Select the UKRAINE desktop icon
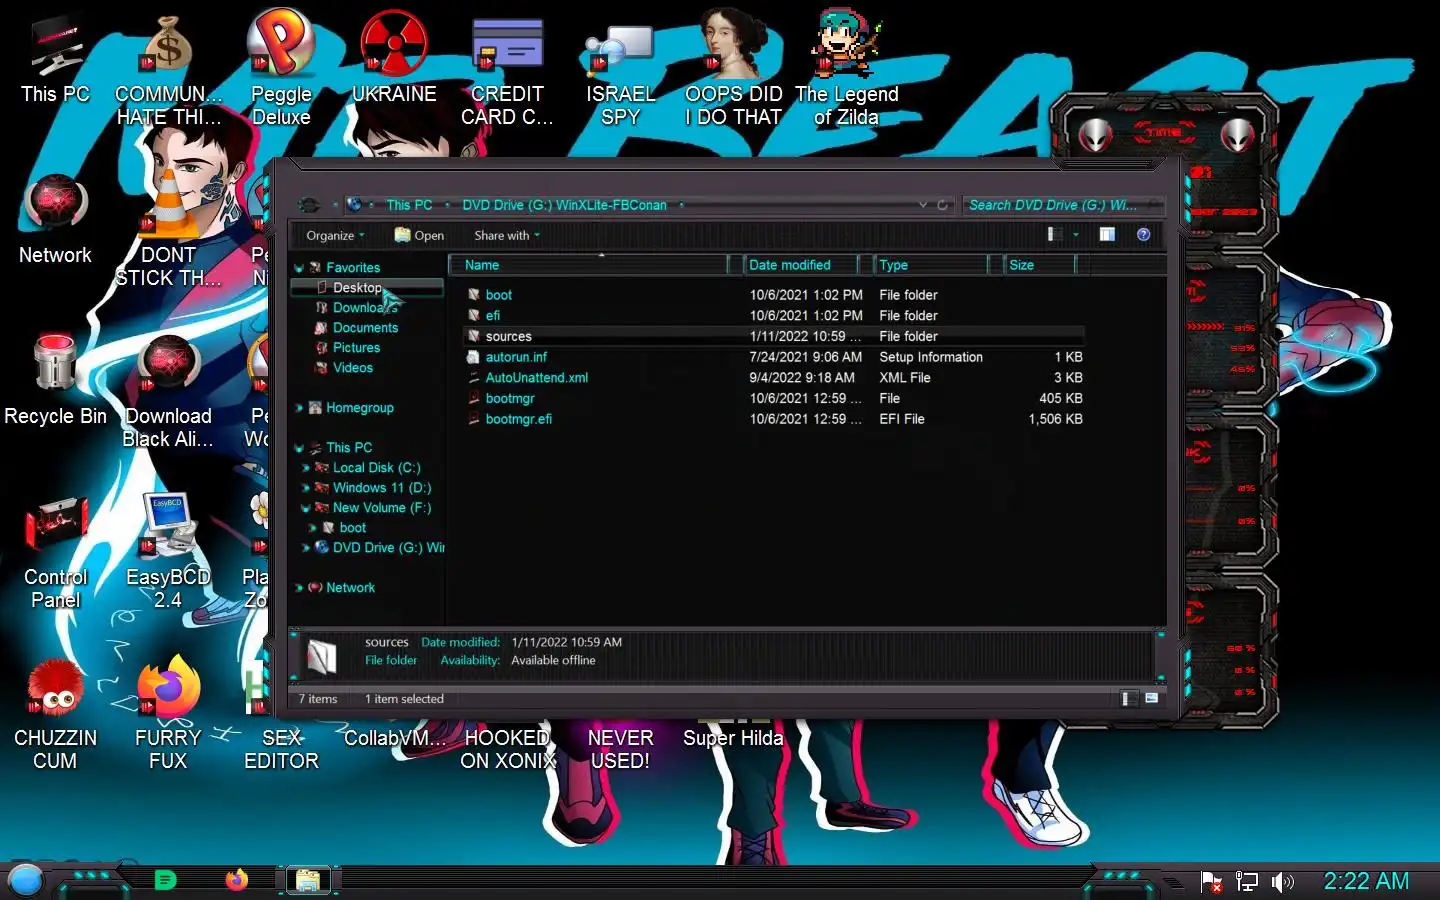This screenshot has height=900, width=1440. (x=394, y=58)
